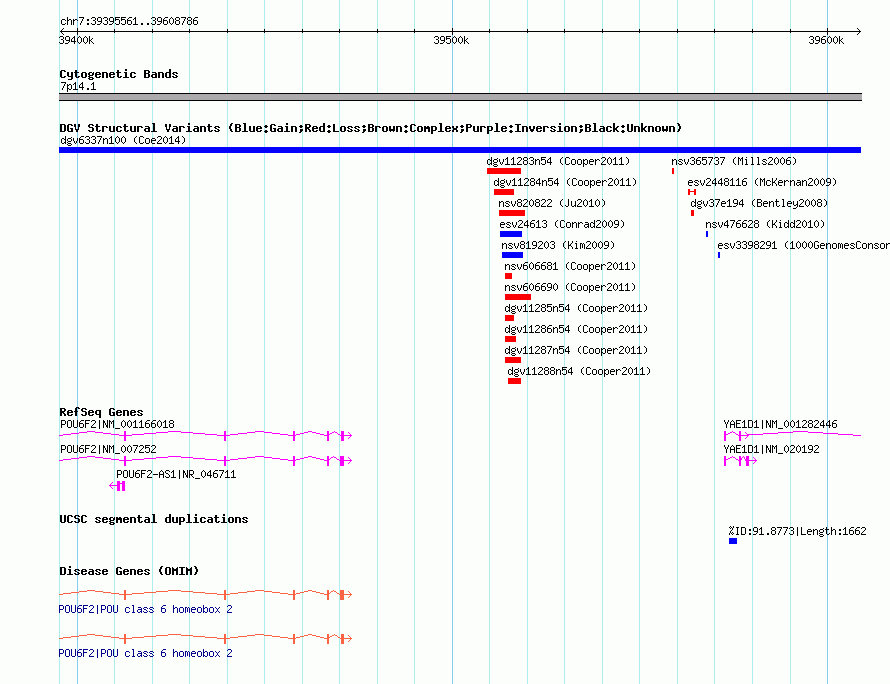Click the dgv6337n100 (Coe2014) blue gain bar
The width and height of the screenshot is (890, 684).
(460, 150)
